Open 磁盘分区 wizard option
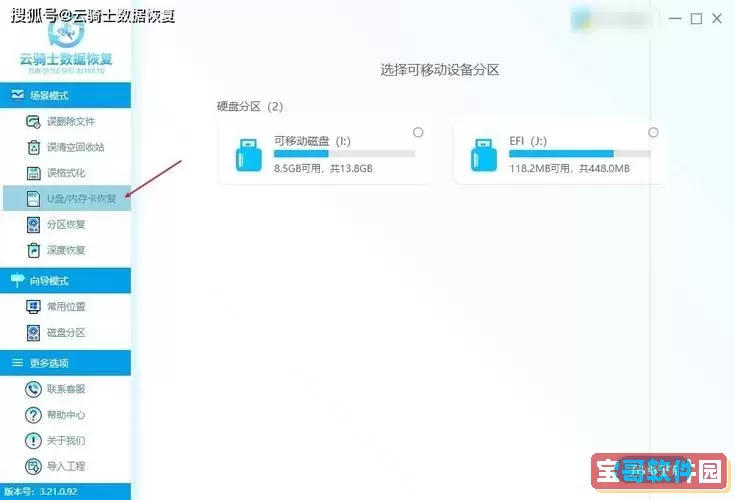Viewport: 735px width, 500px height. [x=66, y=333]
